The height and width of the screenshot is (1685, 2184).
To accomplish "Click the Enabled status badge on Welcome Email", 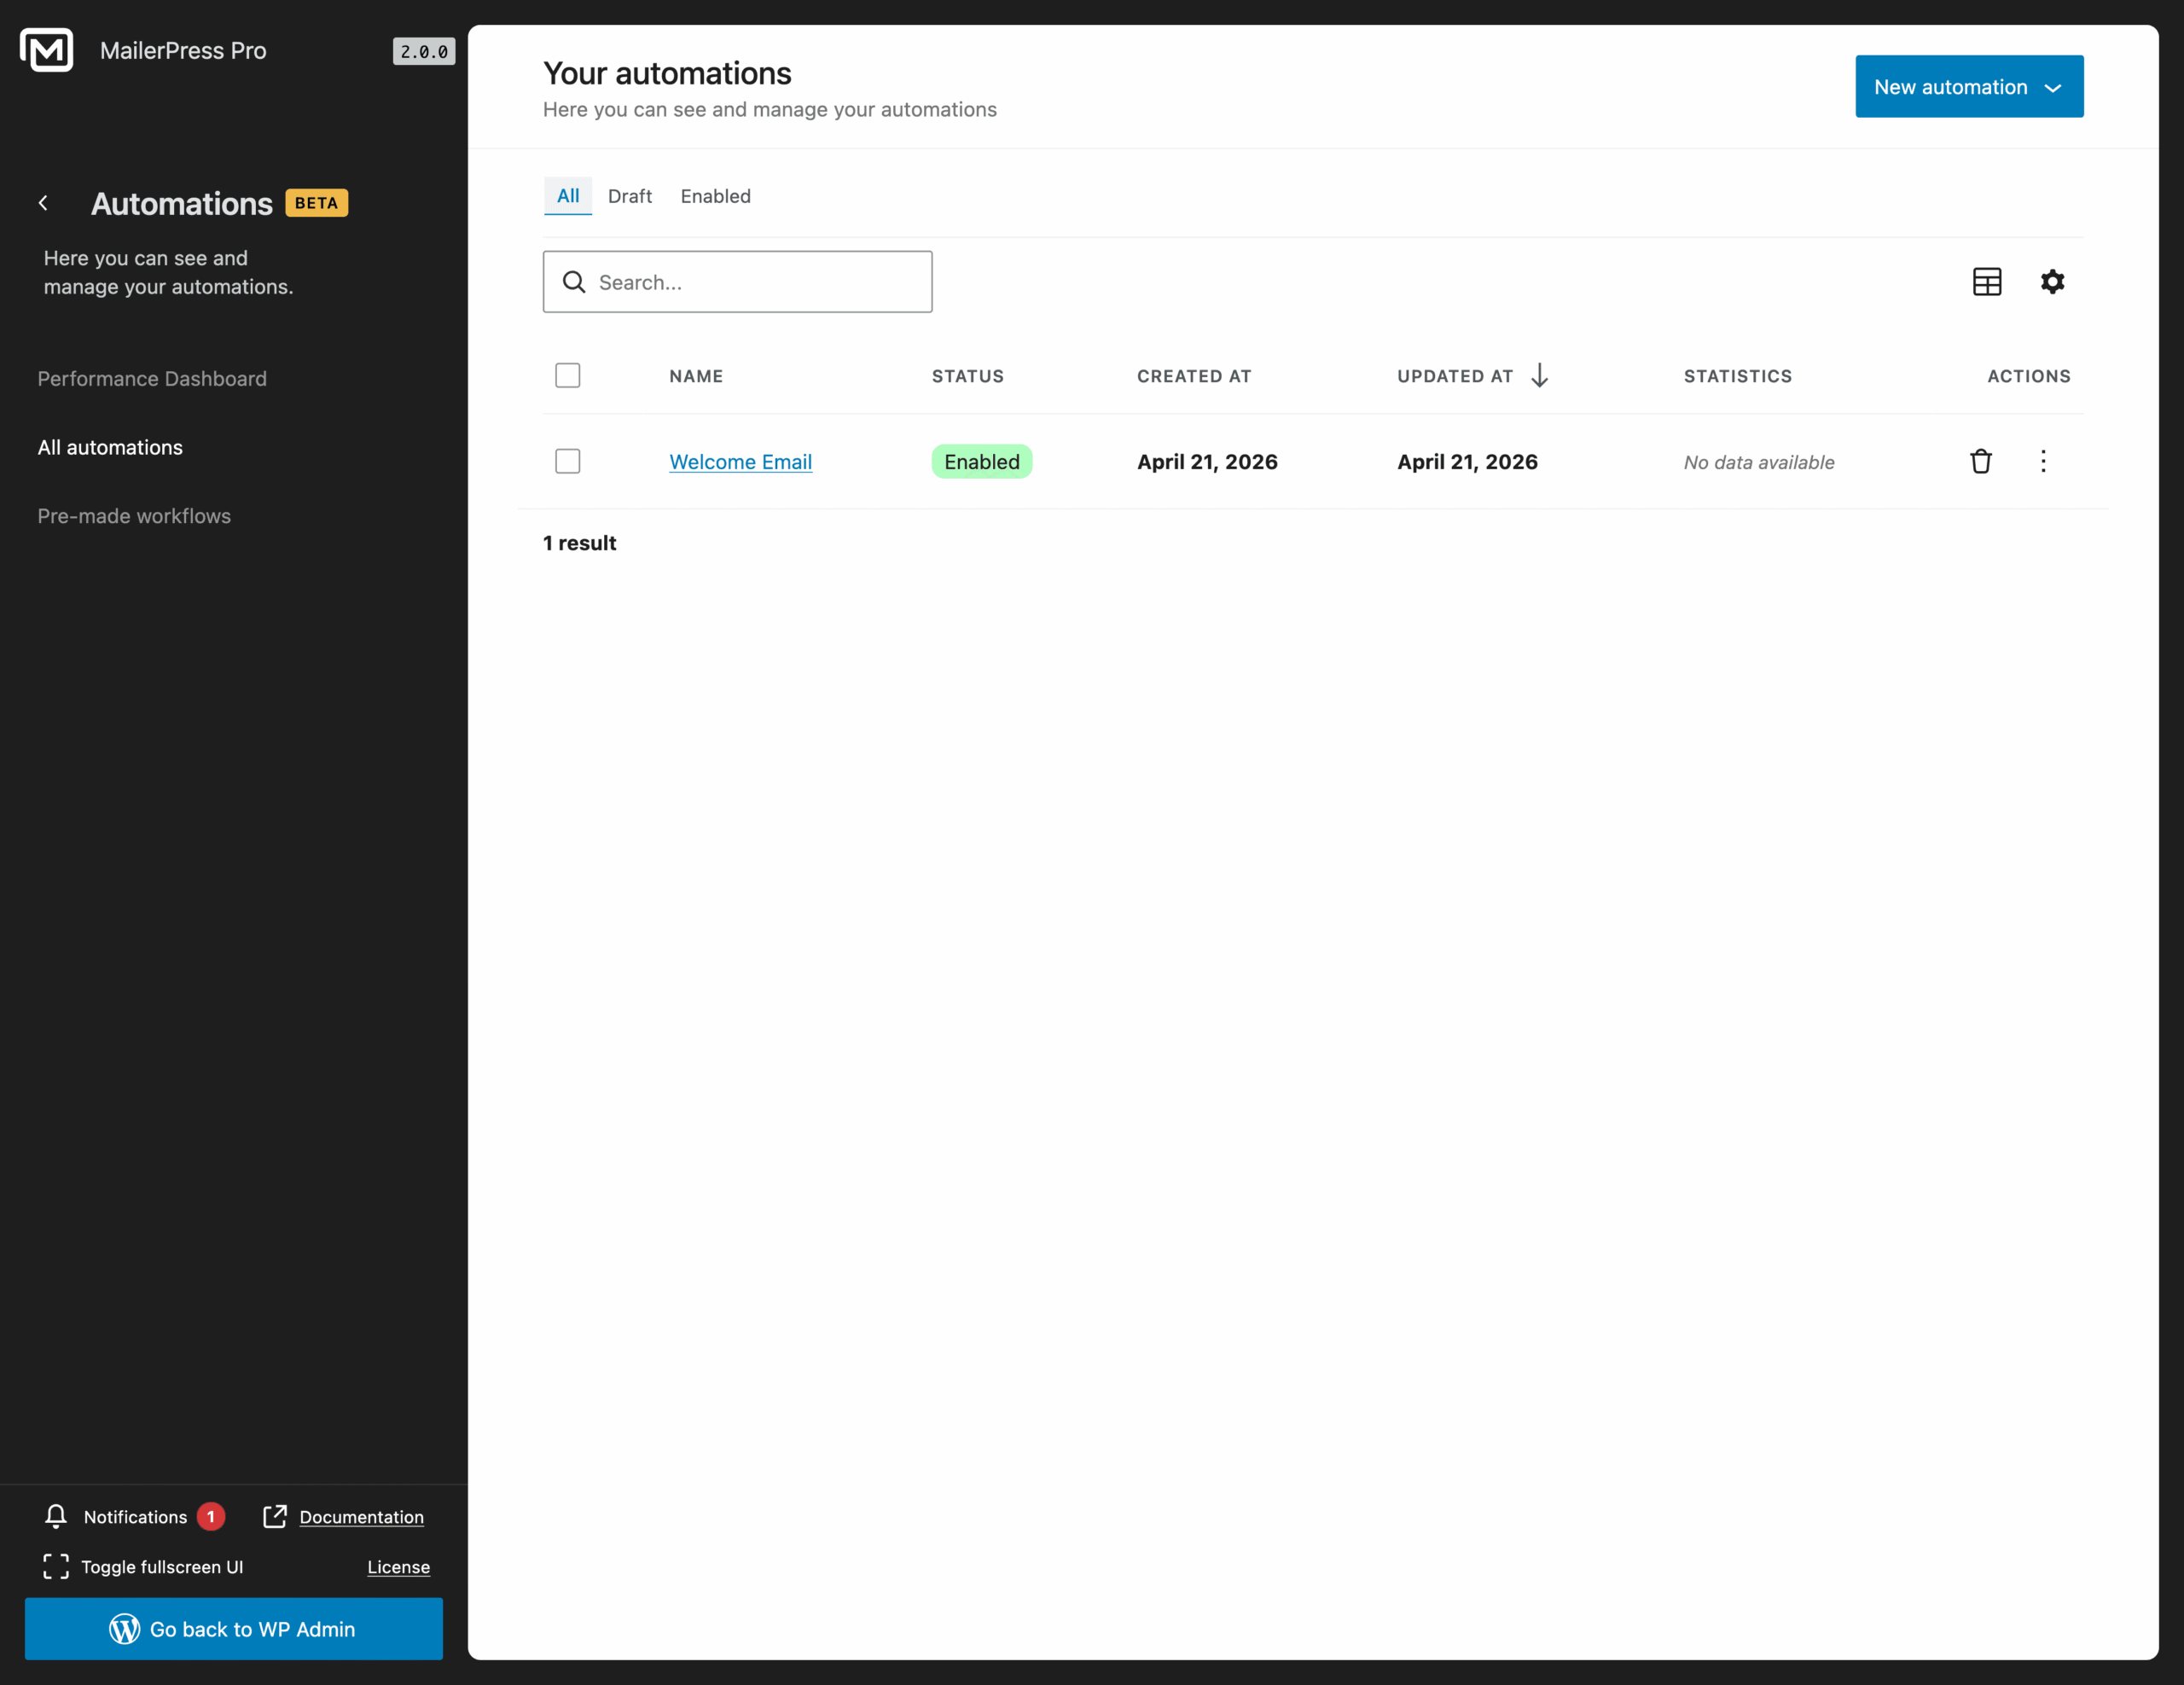I will tap(981, 461).
